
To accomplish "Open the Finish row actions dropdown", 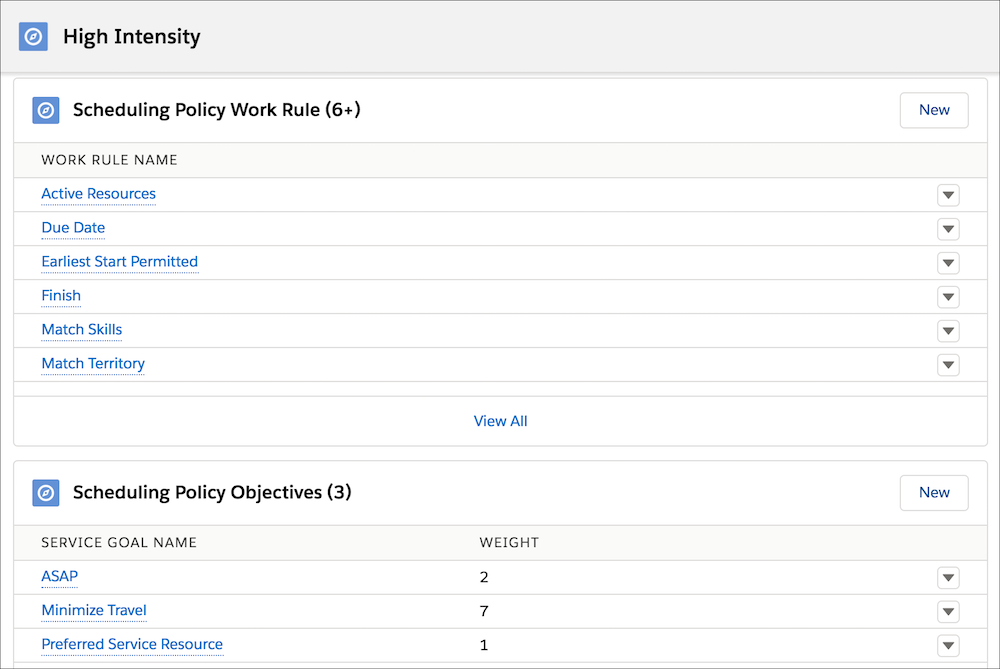I will [x=948, y=297].
